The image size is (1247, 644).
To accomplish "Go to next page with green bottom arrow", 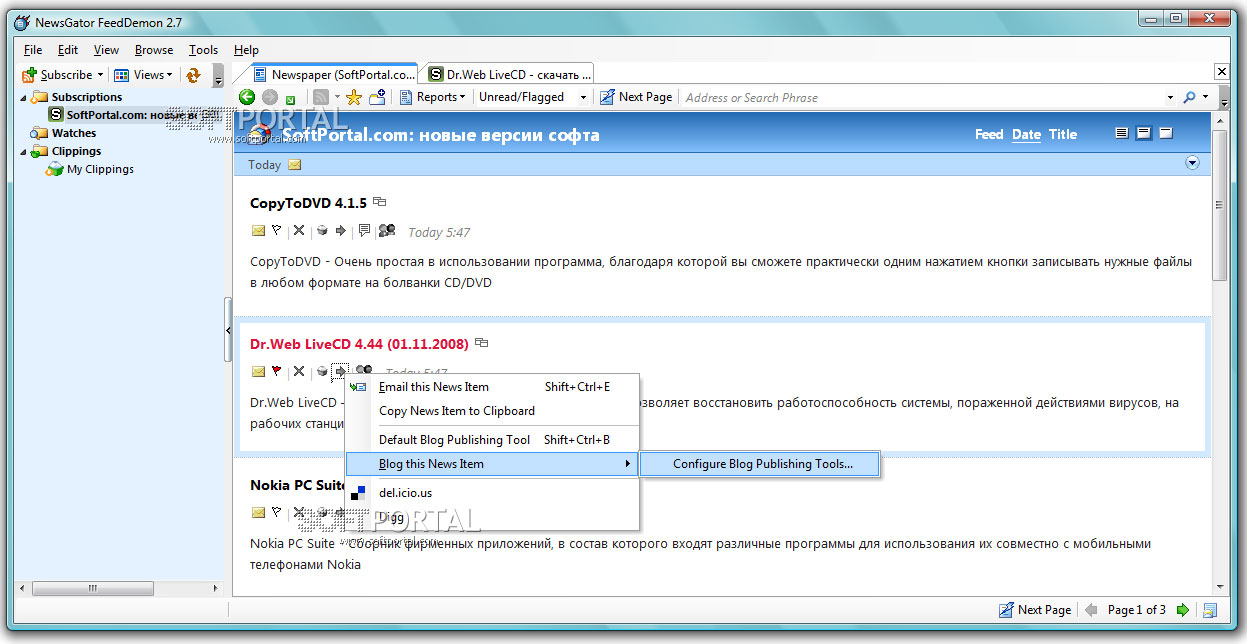I will pyautogui.click(x=1183, y=610).
